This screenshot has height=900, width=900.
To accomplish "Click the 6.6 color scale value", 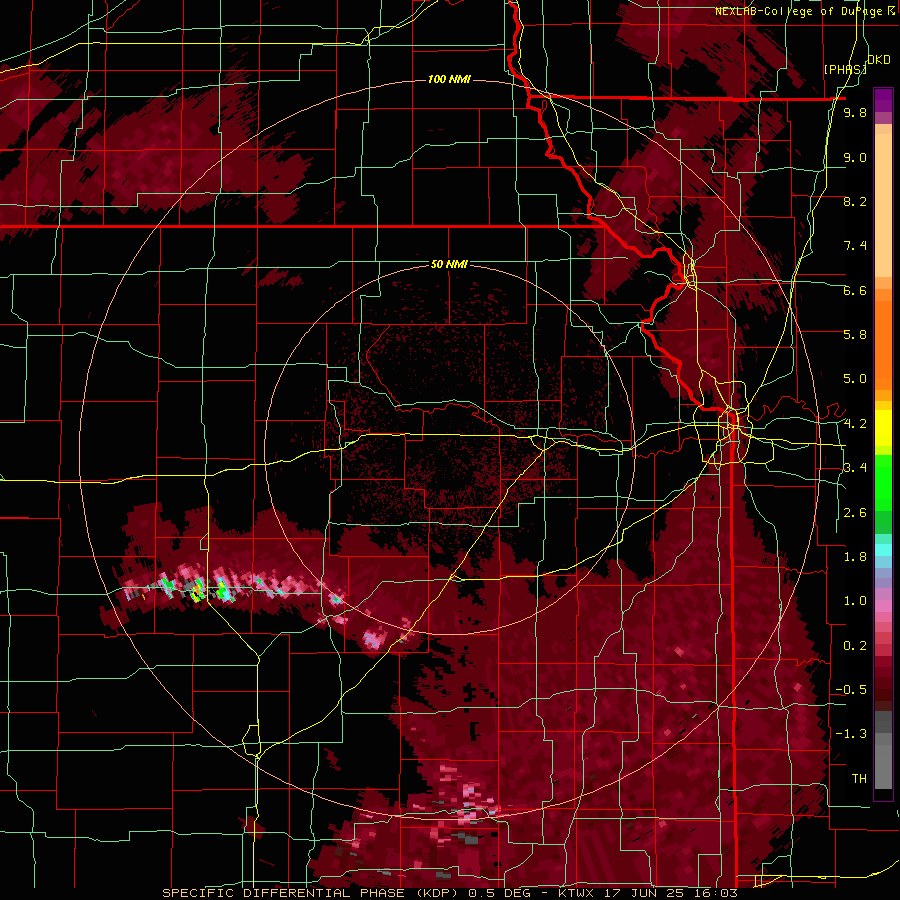I will click(x=855, y=290).
